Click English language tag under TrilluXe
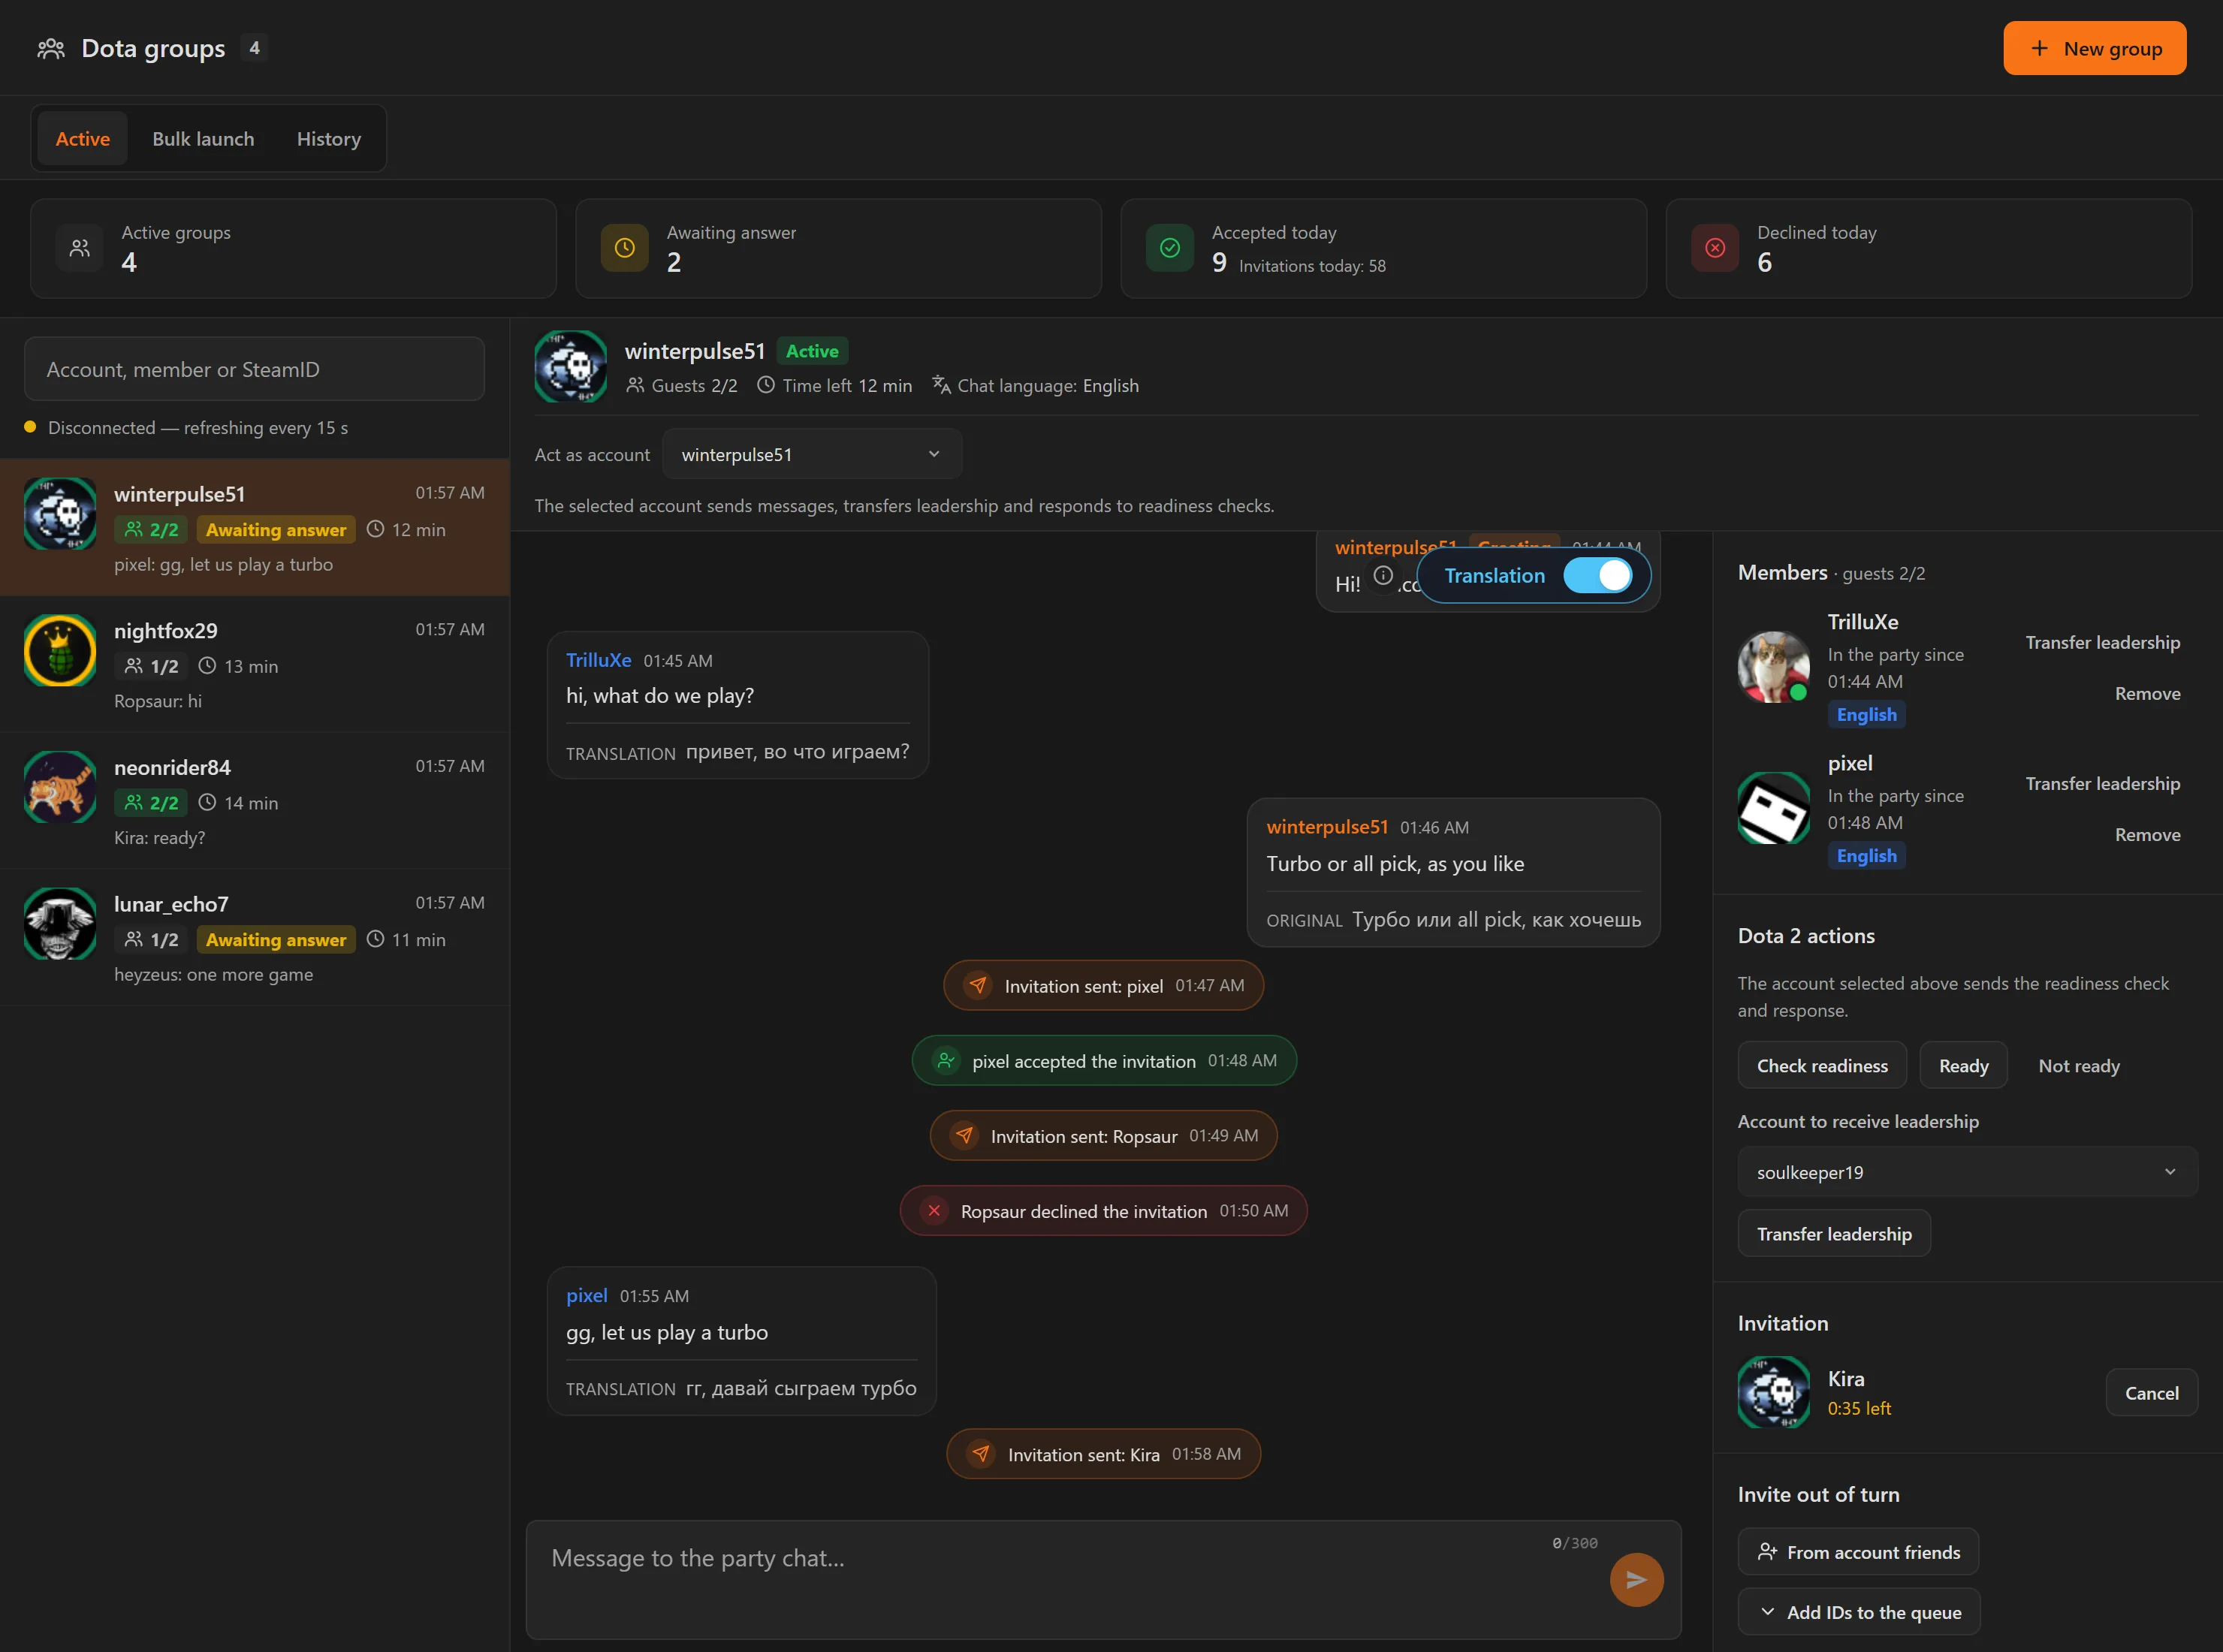Image resolution: width=2223 pixels, height=1652 pixels. (x=1866, y=714)
